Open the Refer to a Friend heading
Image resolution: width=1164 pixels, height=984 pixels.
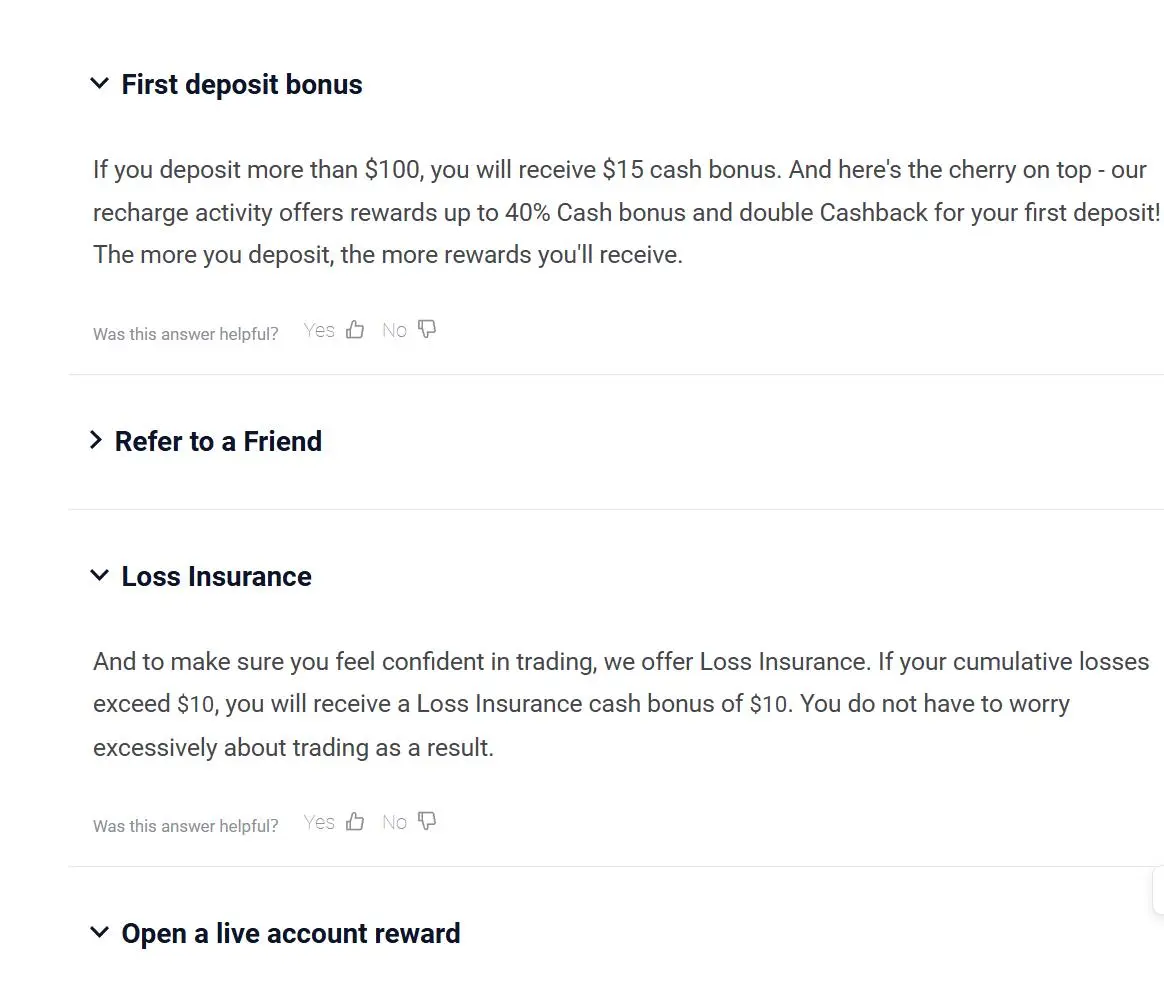pyautogui.click(x=218, y=442)
